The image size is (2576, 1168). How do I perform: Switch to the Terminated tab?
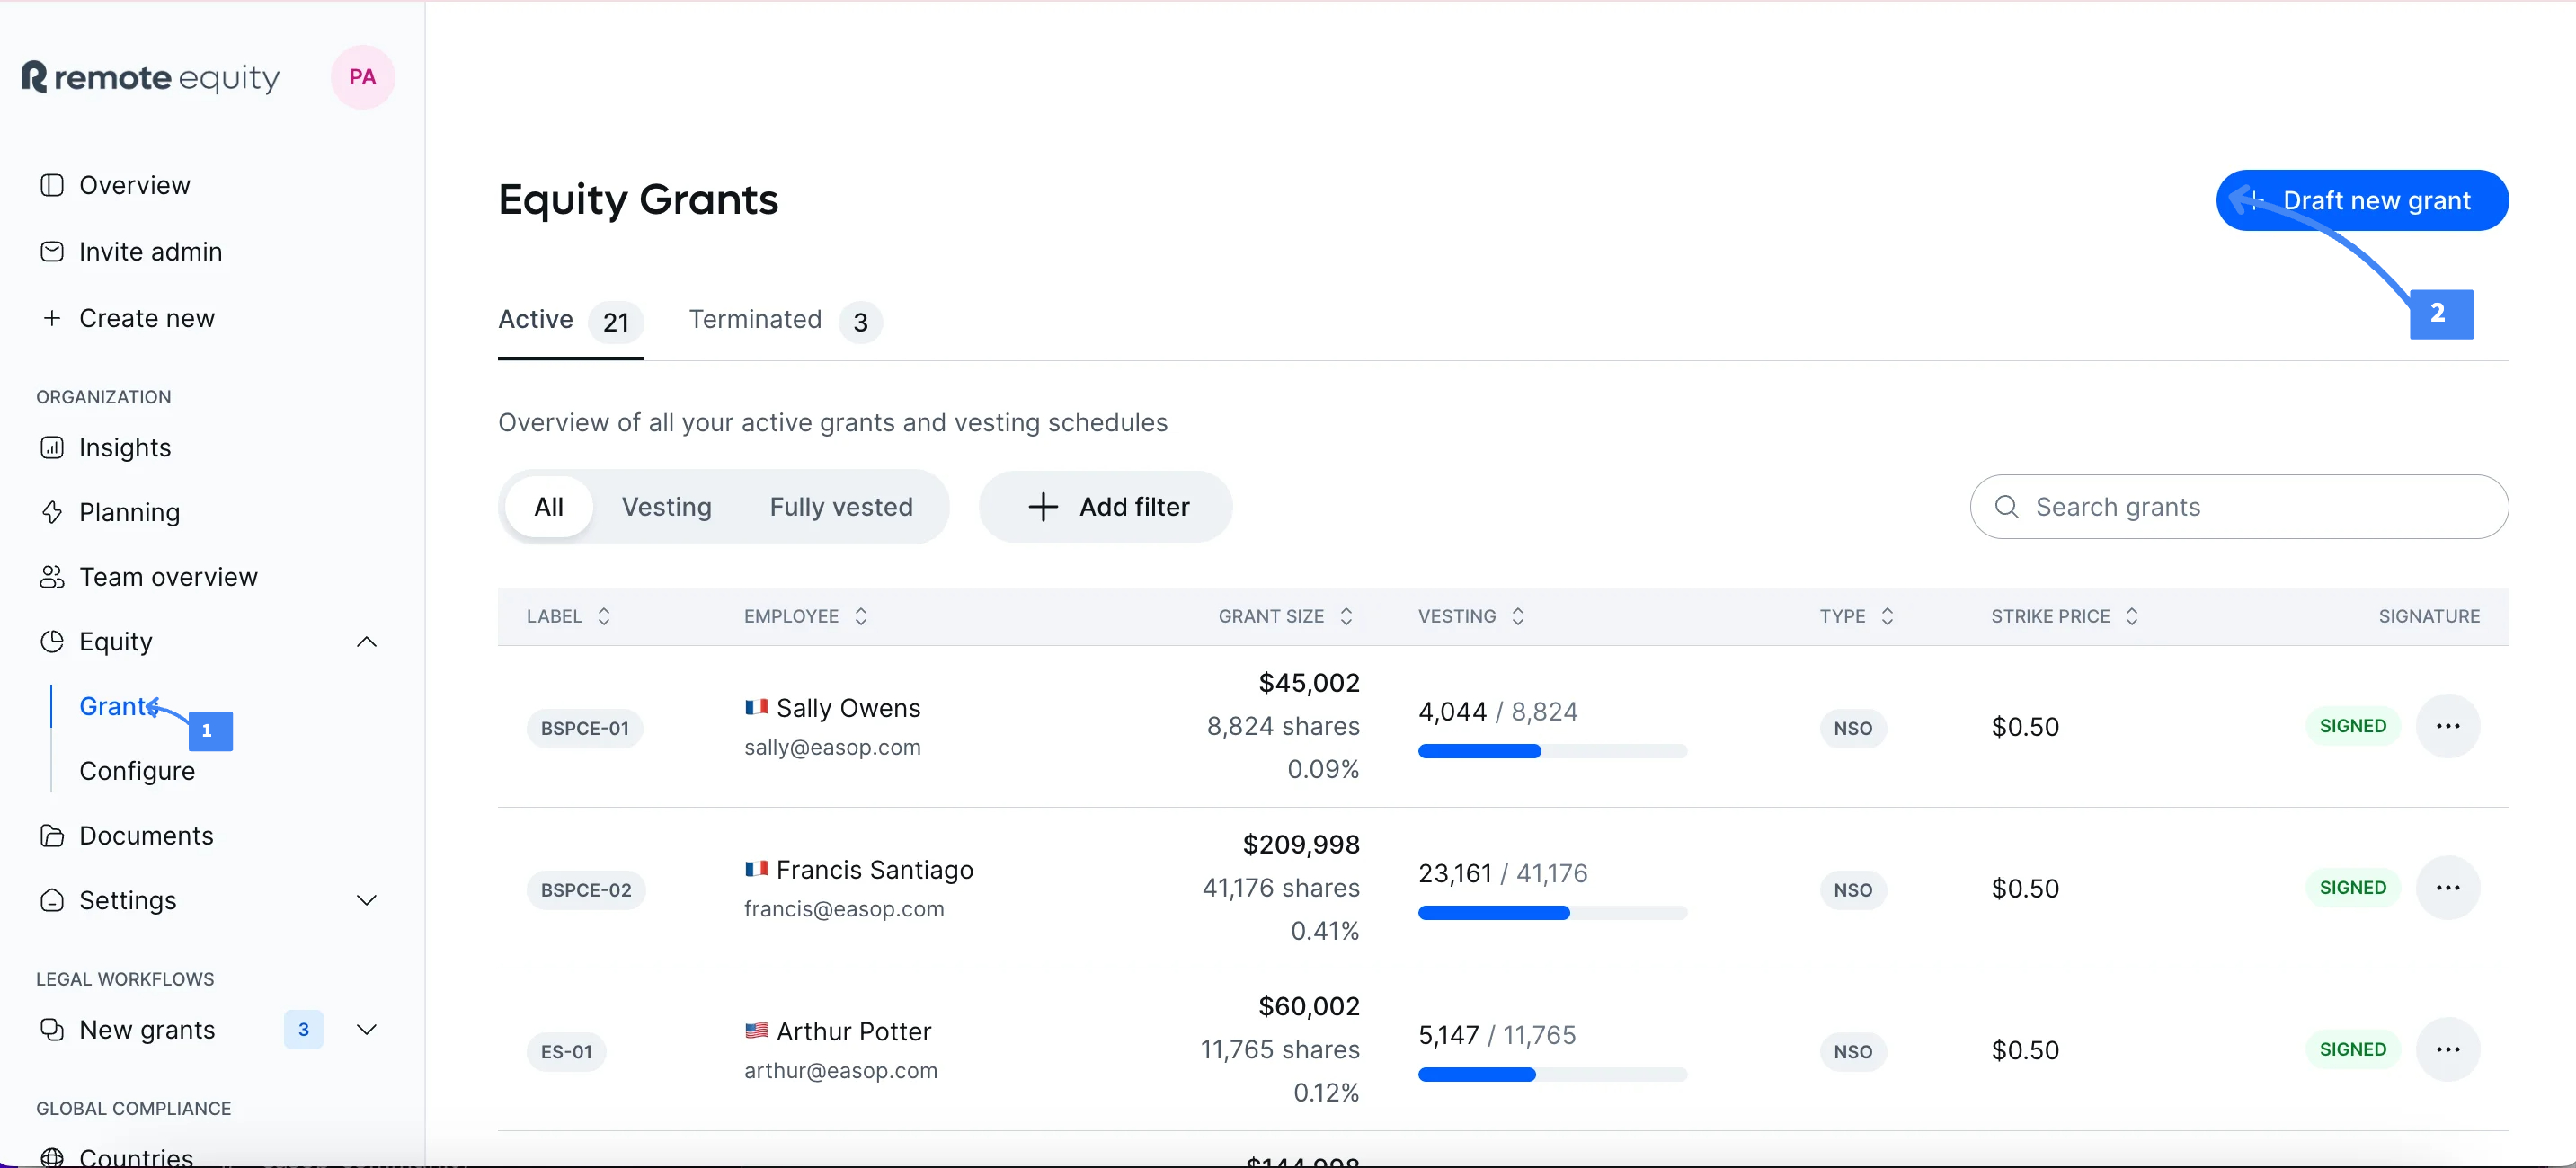785,321
